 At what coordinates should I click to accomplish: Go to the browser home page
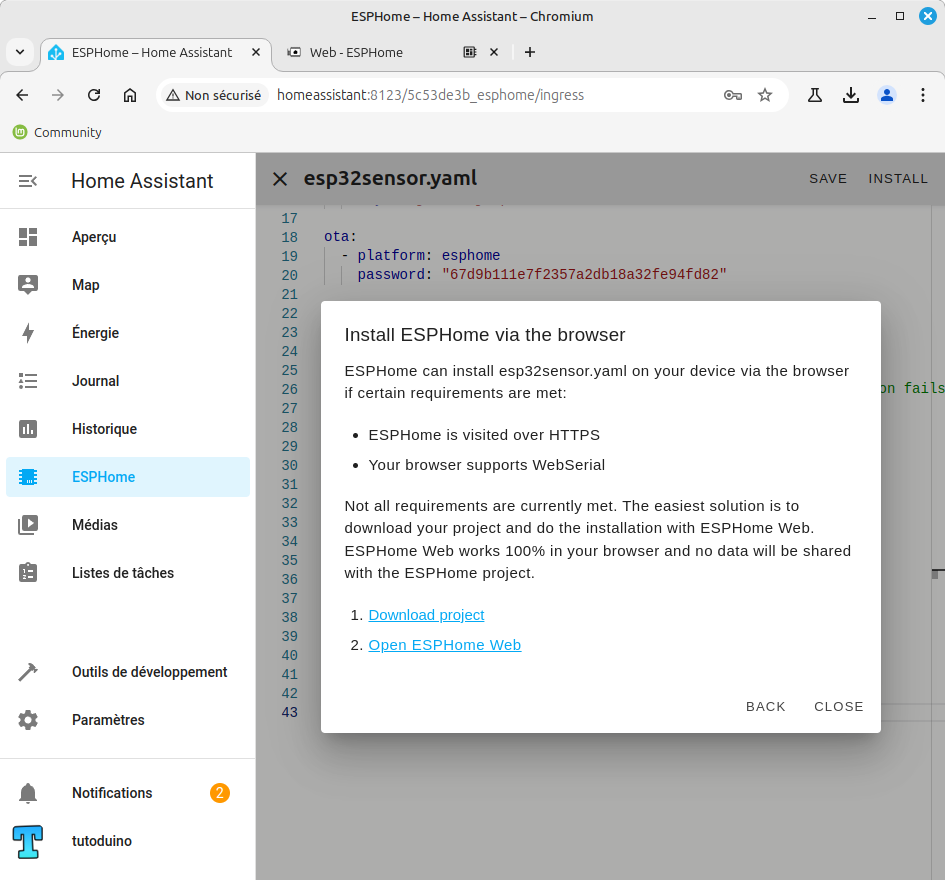click(x=130, y=95)
